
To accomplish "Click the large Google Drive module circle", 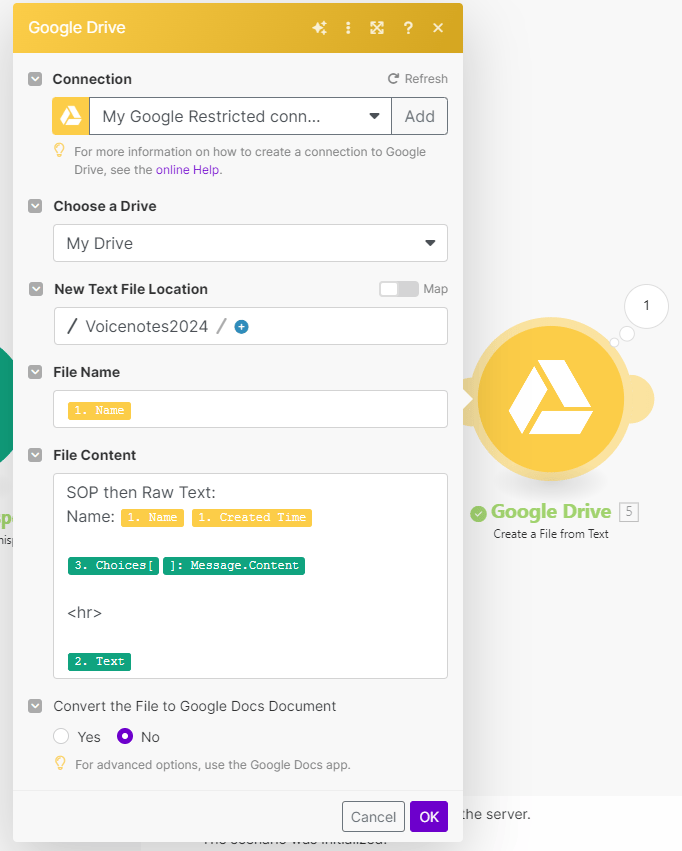I will pos(551,399).
